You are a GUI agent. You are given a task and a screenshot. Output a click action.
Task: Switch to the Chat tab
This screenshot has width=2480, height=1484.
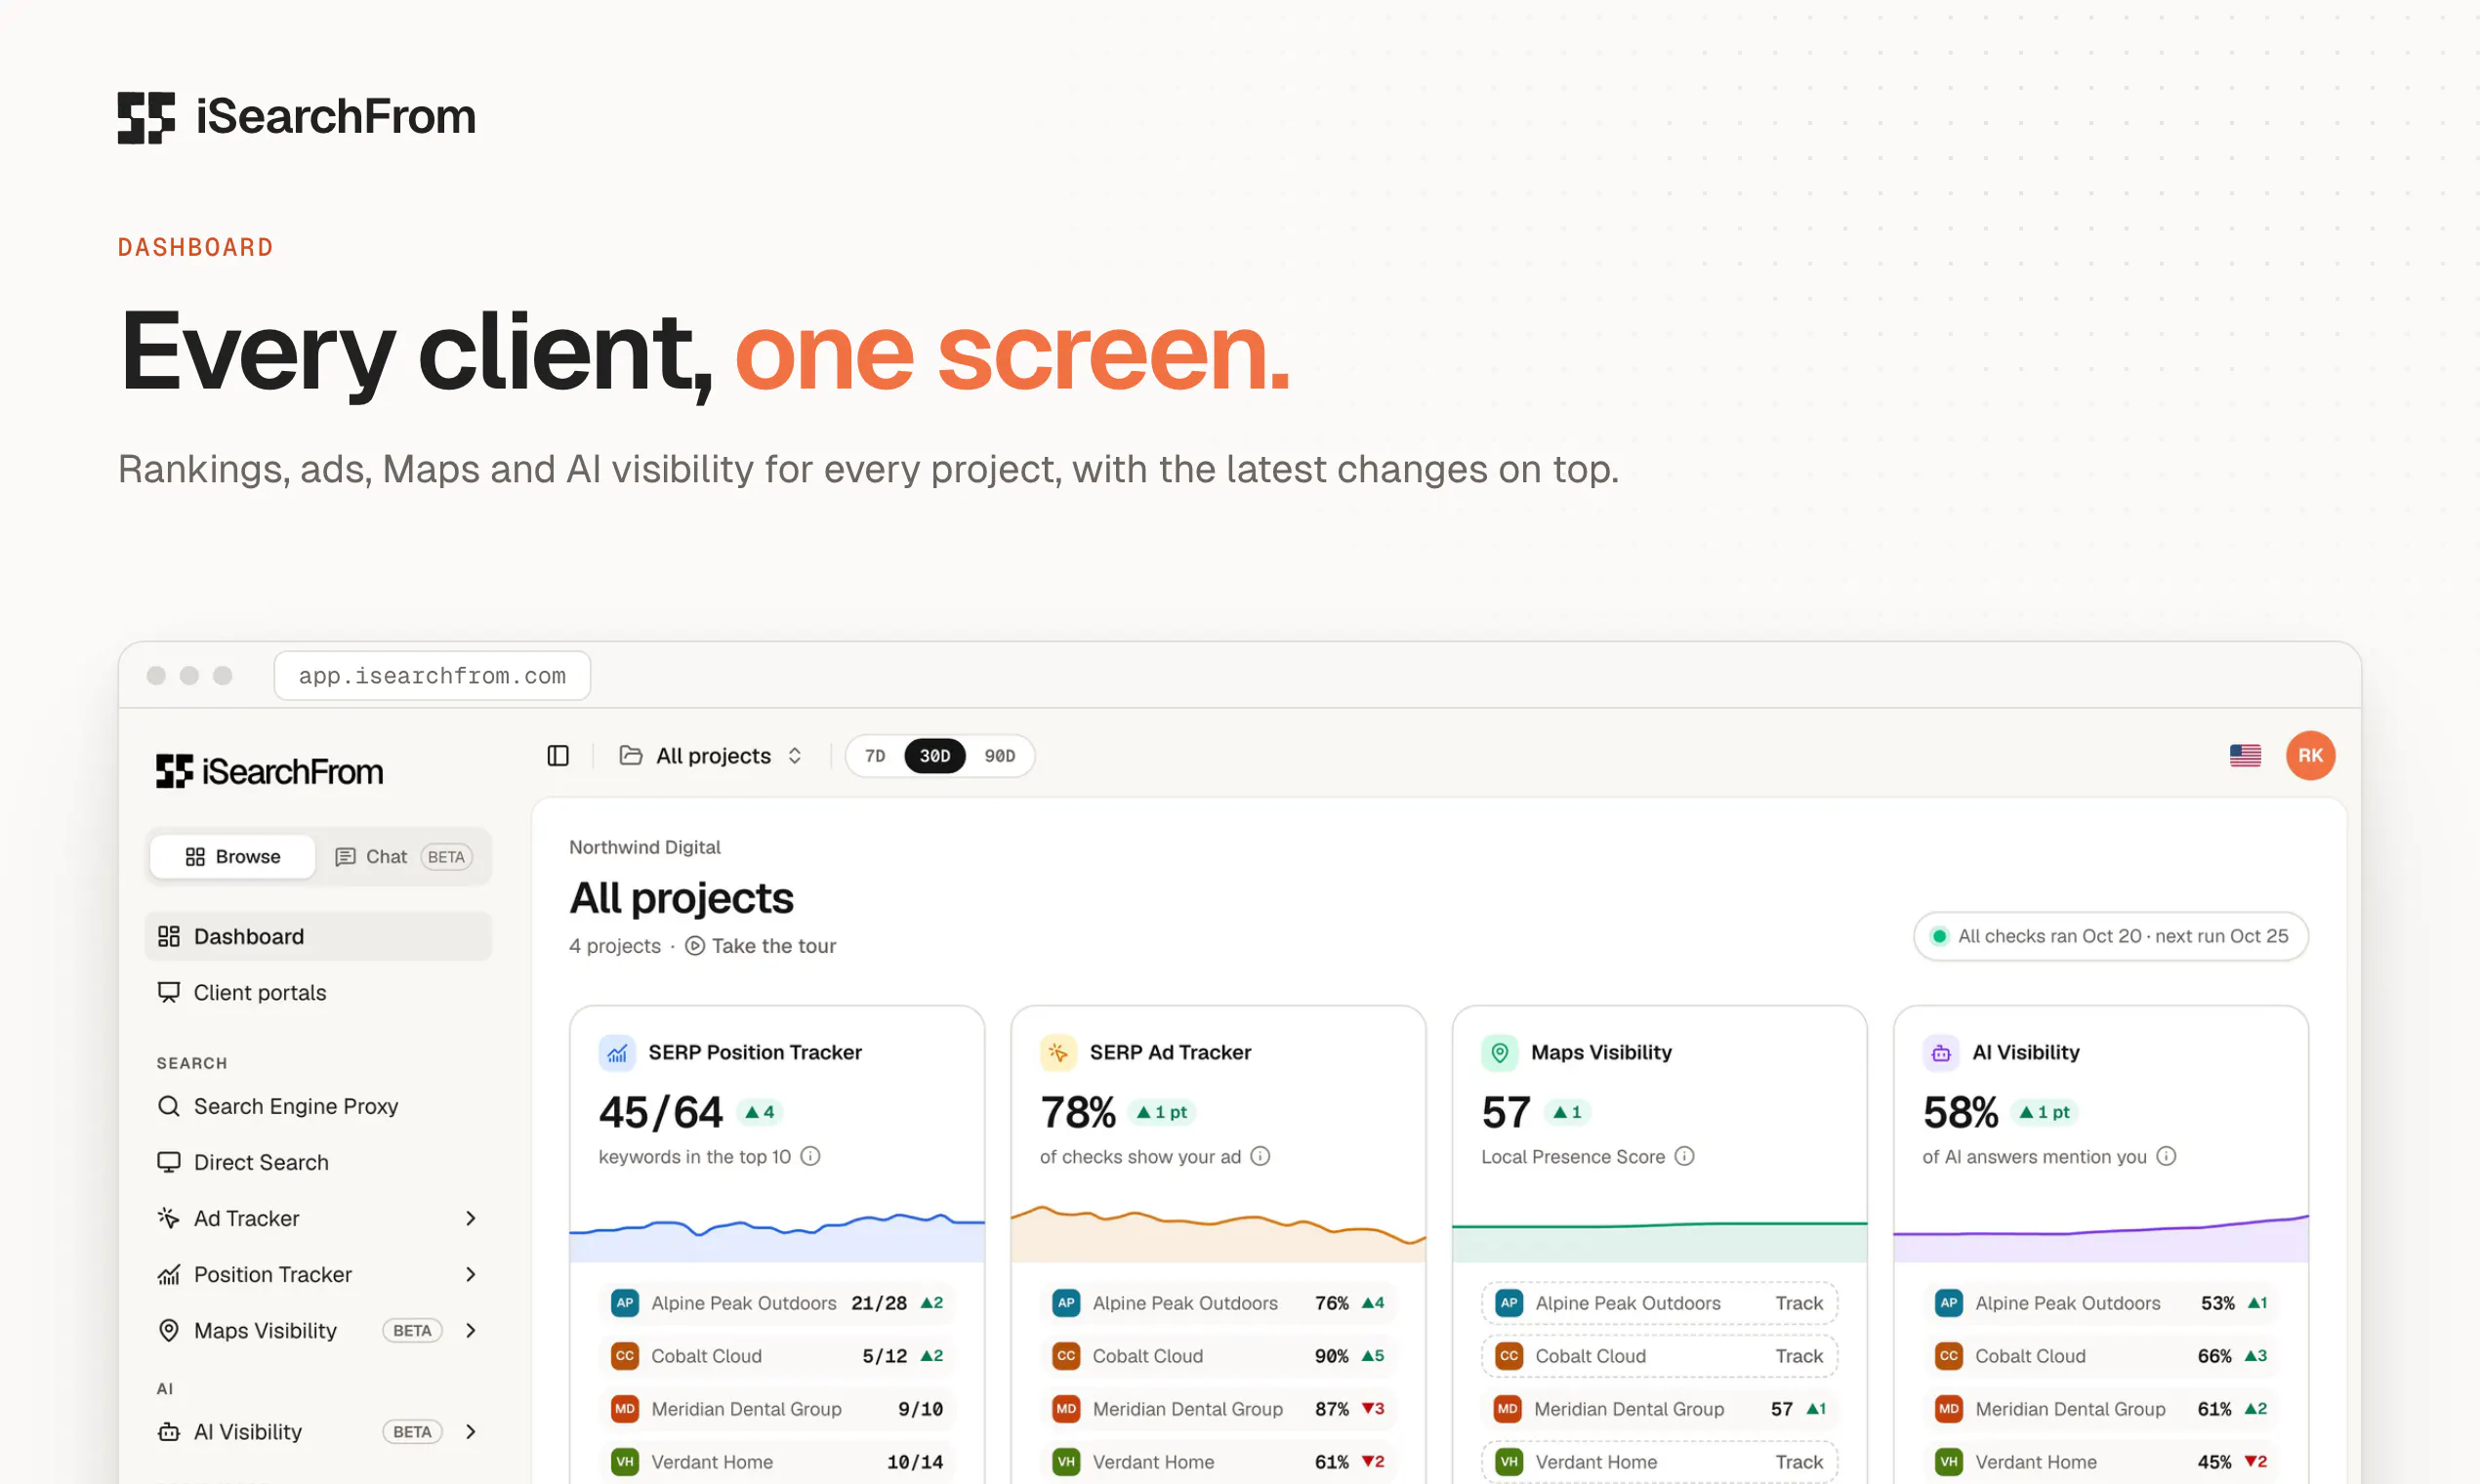403,857
